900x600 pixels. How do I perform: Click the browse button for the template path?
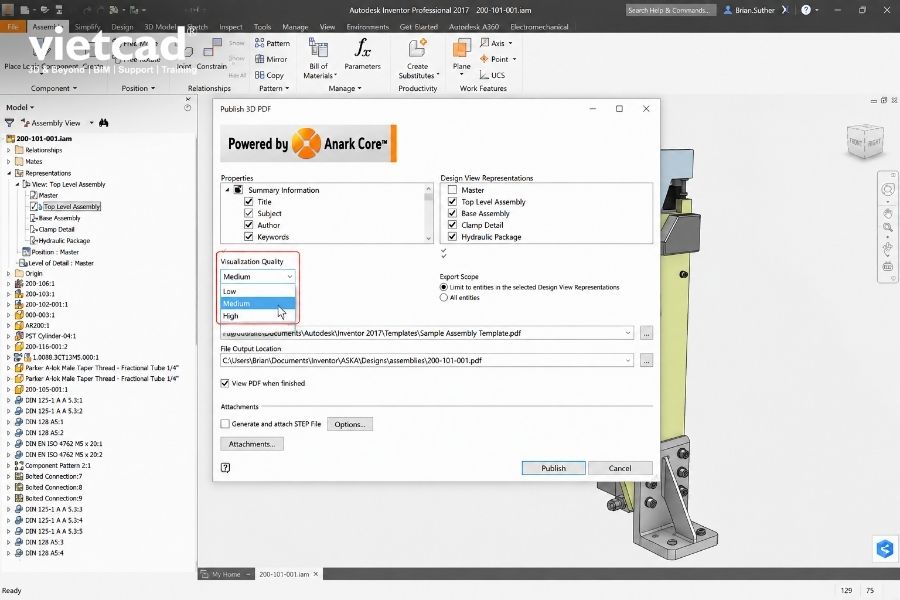coord(646,333)
